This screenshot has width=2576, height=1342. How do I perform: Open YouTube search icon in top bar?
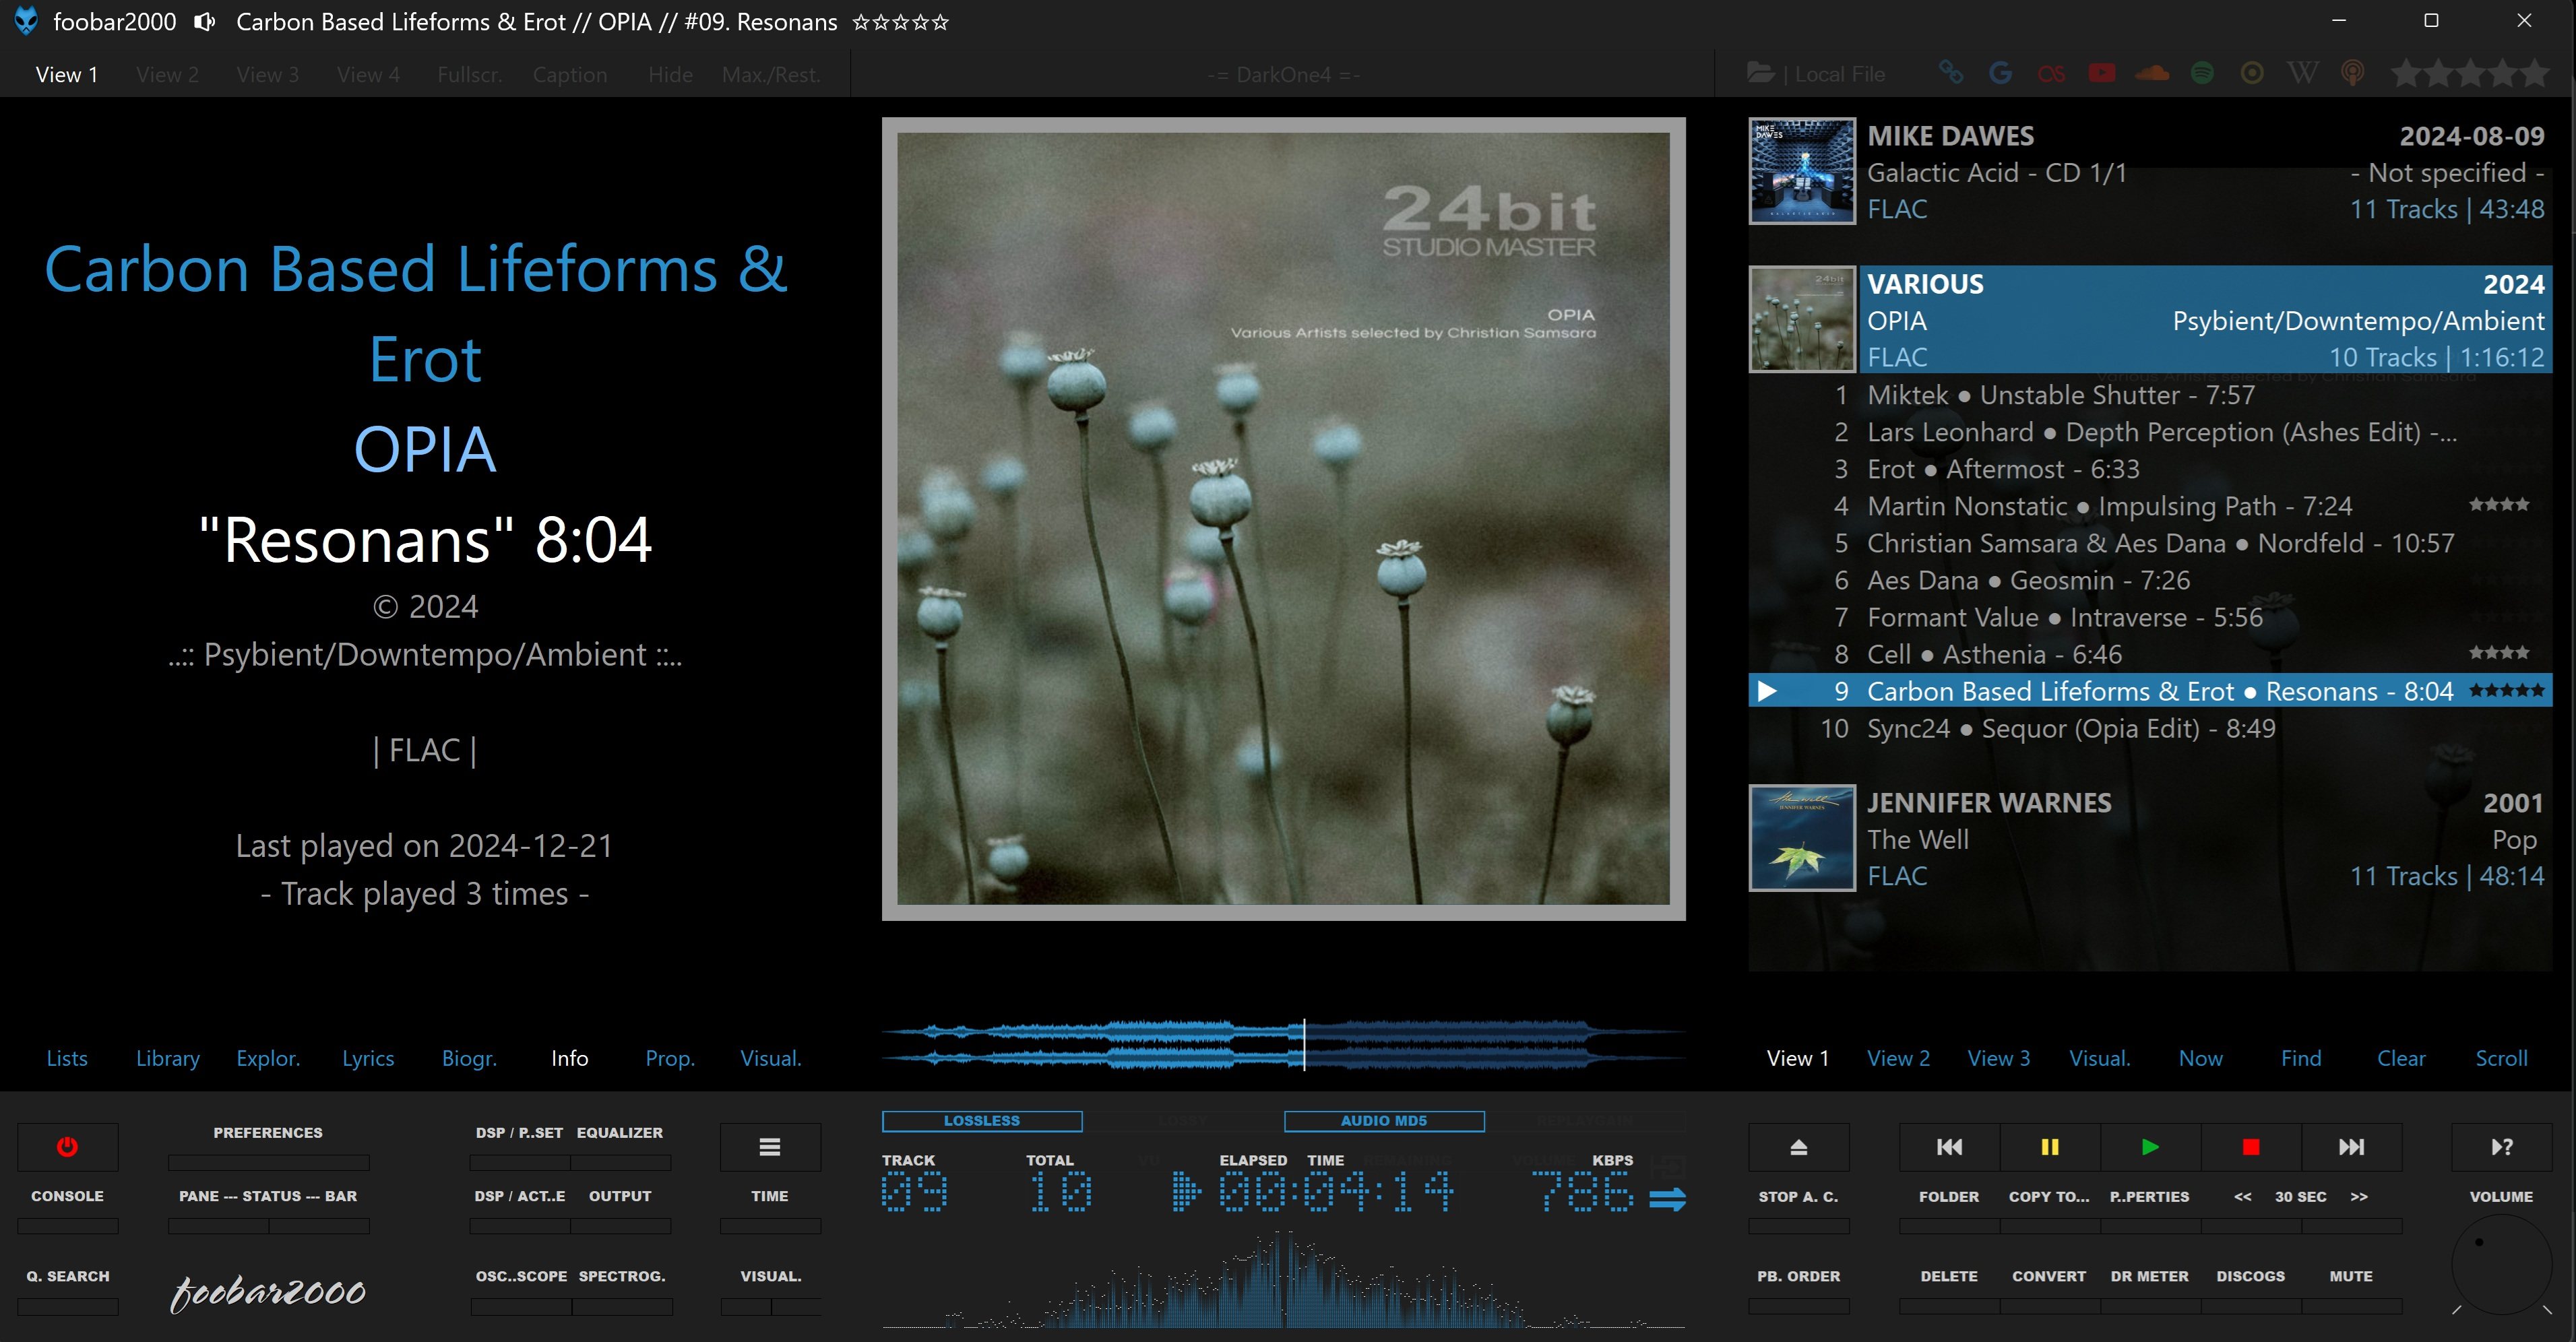tap(2101, 73)
